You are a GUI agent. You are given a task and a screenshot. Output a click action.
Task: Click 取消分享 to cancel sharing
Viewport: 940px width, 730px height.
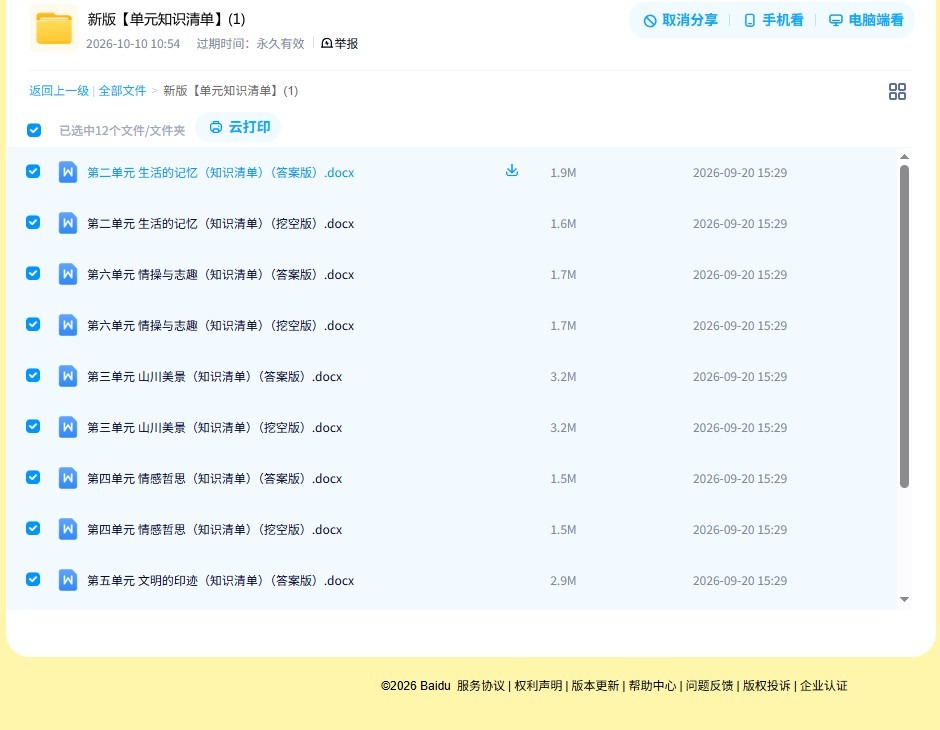[x=680, y=20]
